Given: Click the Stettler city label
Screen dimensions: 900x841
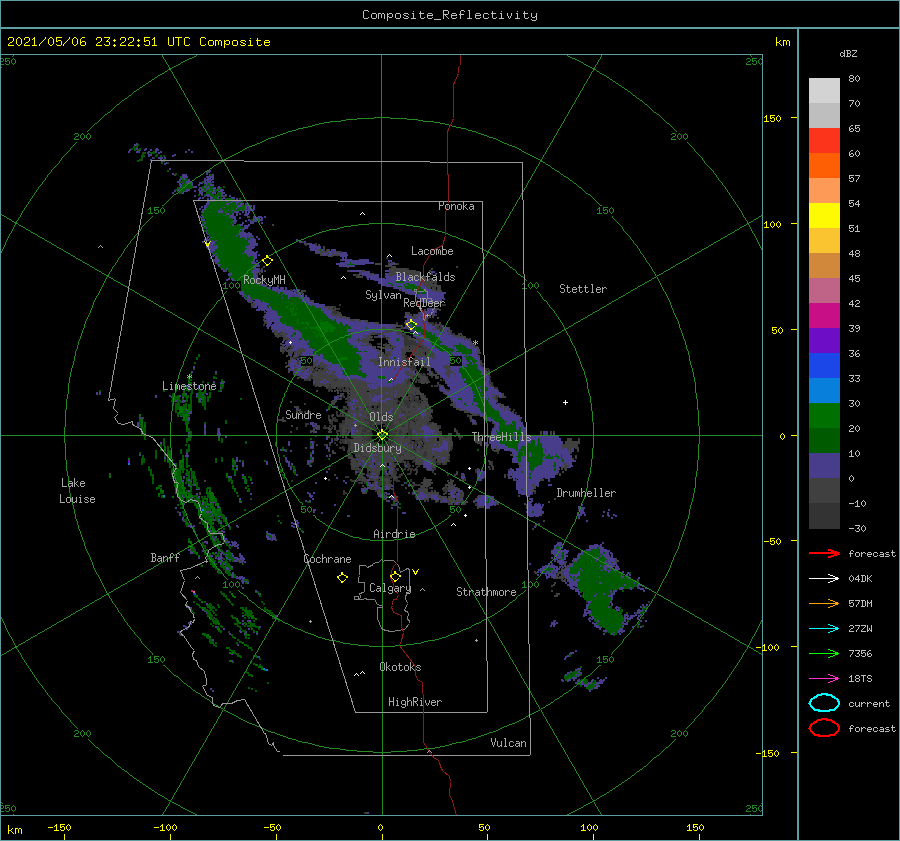Looking at the screenshot, I should click(583, 289).
